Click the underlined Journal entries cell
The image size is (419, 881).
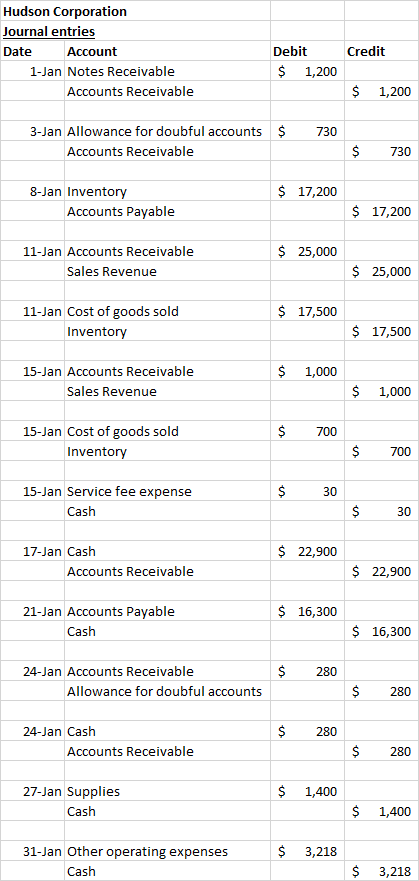[x=135, y=31]
